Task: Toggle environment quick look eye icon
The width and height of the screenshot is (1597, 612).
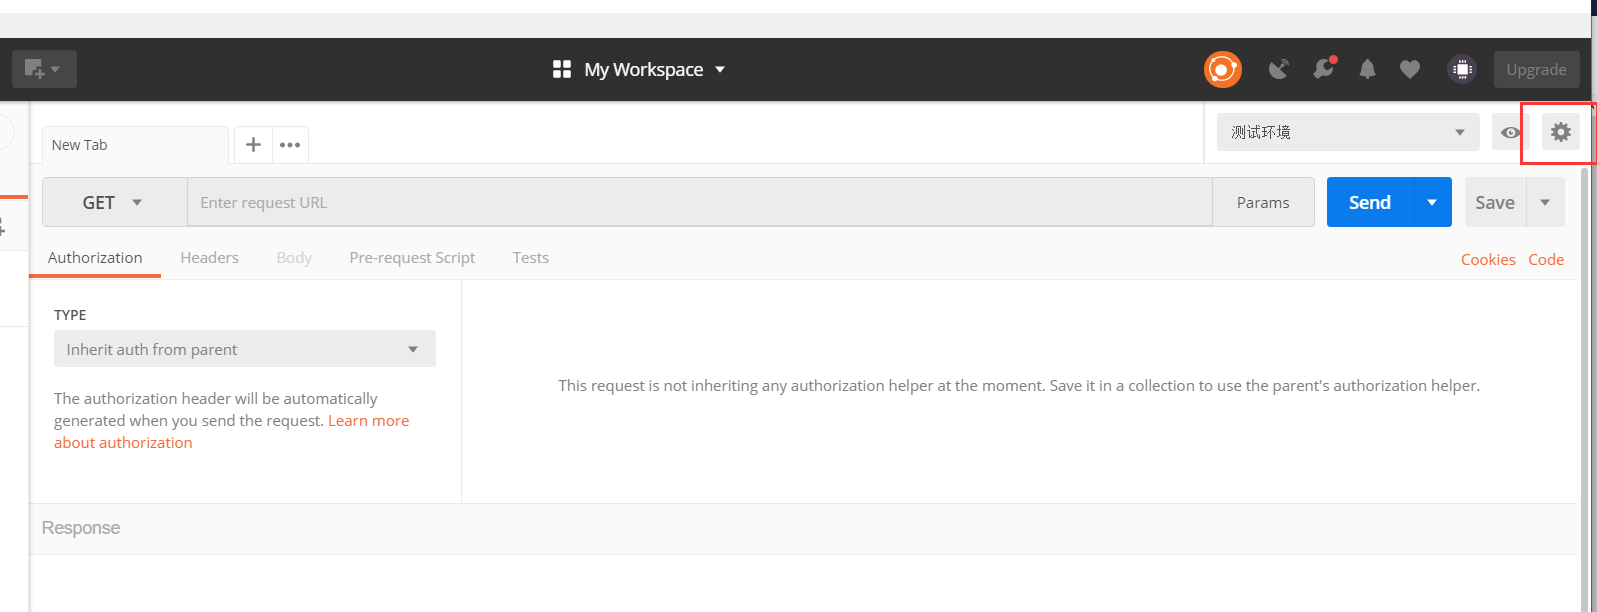Action: tap(1510, 132)
